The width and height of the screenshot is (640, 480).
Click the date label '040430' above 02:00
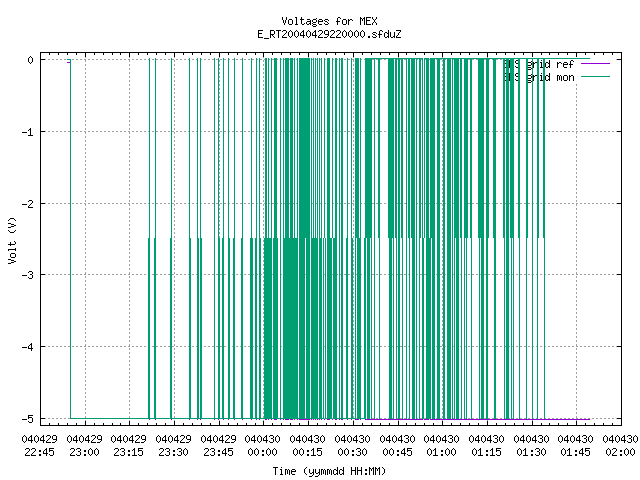tap(620, 439)
